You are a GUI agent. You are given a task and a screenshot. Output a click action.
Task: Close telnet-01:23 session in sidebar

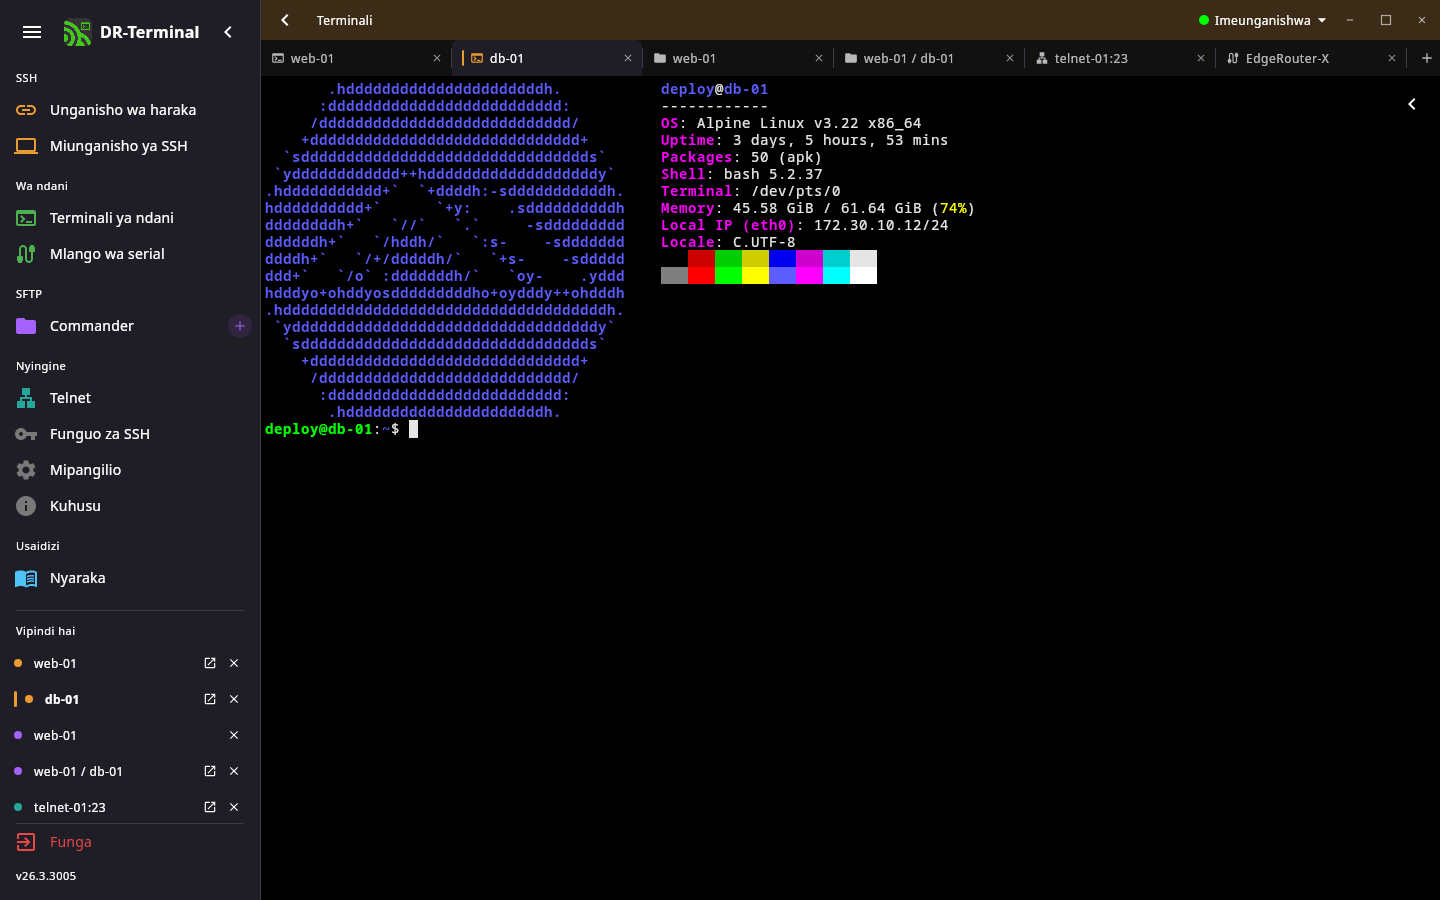(x=234, y=807)
